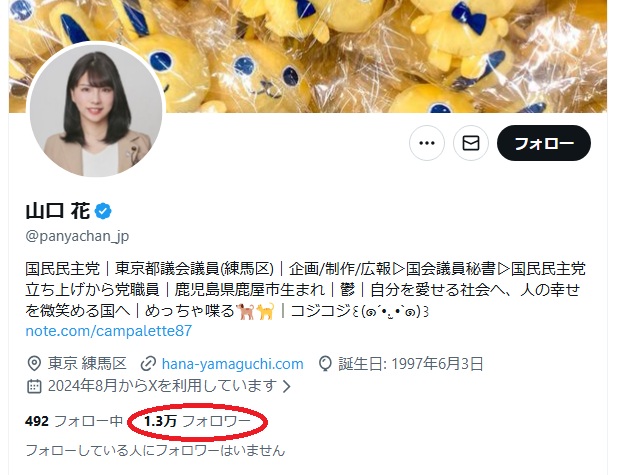The width and height of the screenshot is (625, 475).
Task: Expand the chevron after 2024年8月からXを利用しています
Action: pyautogui.click(x=287, y=386)
